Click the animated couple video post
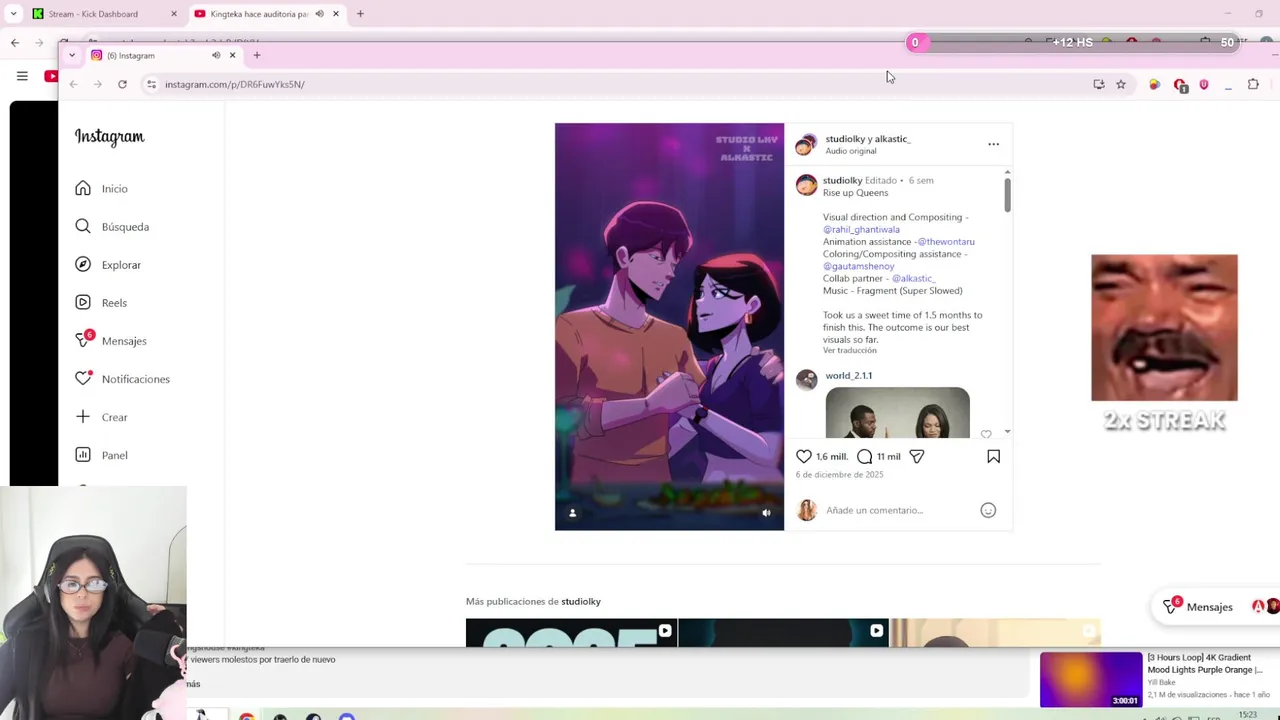This screenshot has height=720, width=1280. [x=669, y=326]
